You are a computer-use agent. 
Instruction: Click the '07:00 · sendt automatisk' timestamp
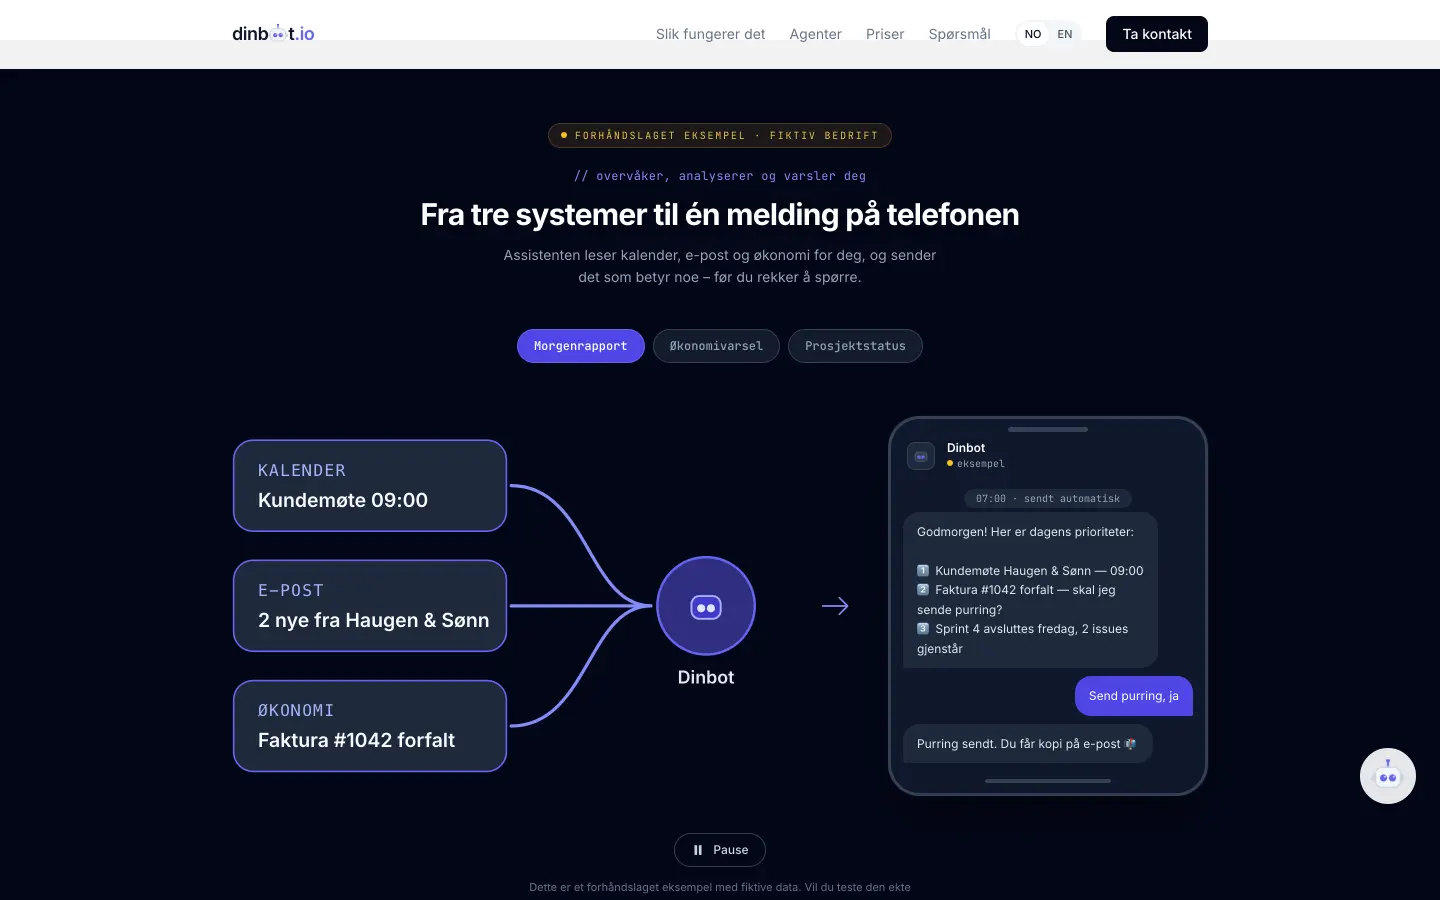pos(1048,498)
